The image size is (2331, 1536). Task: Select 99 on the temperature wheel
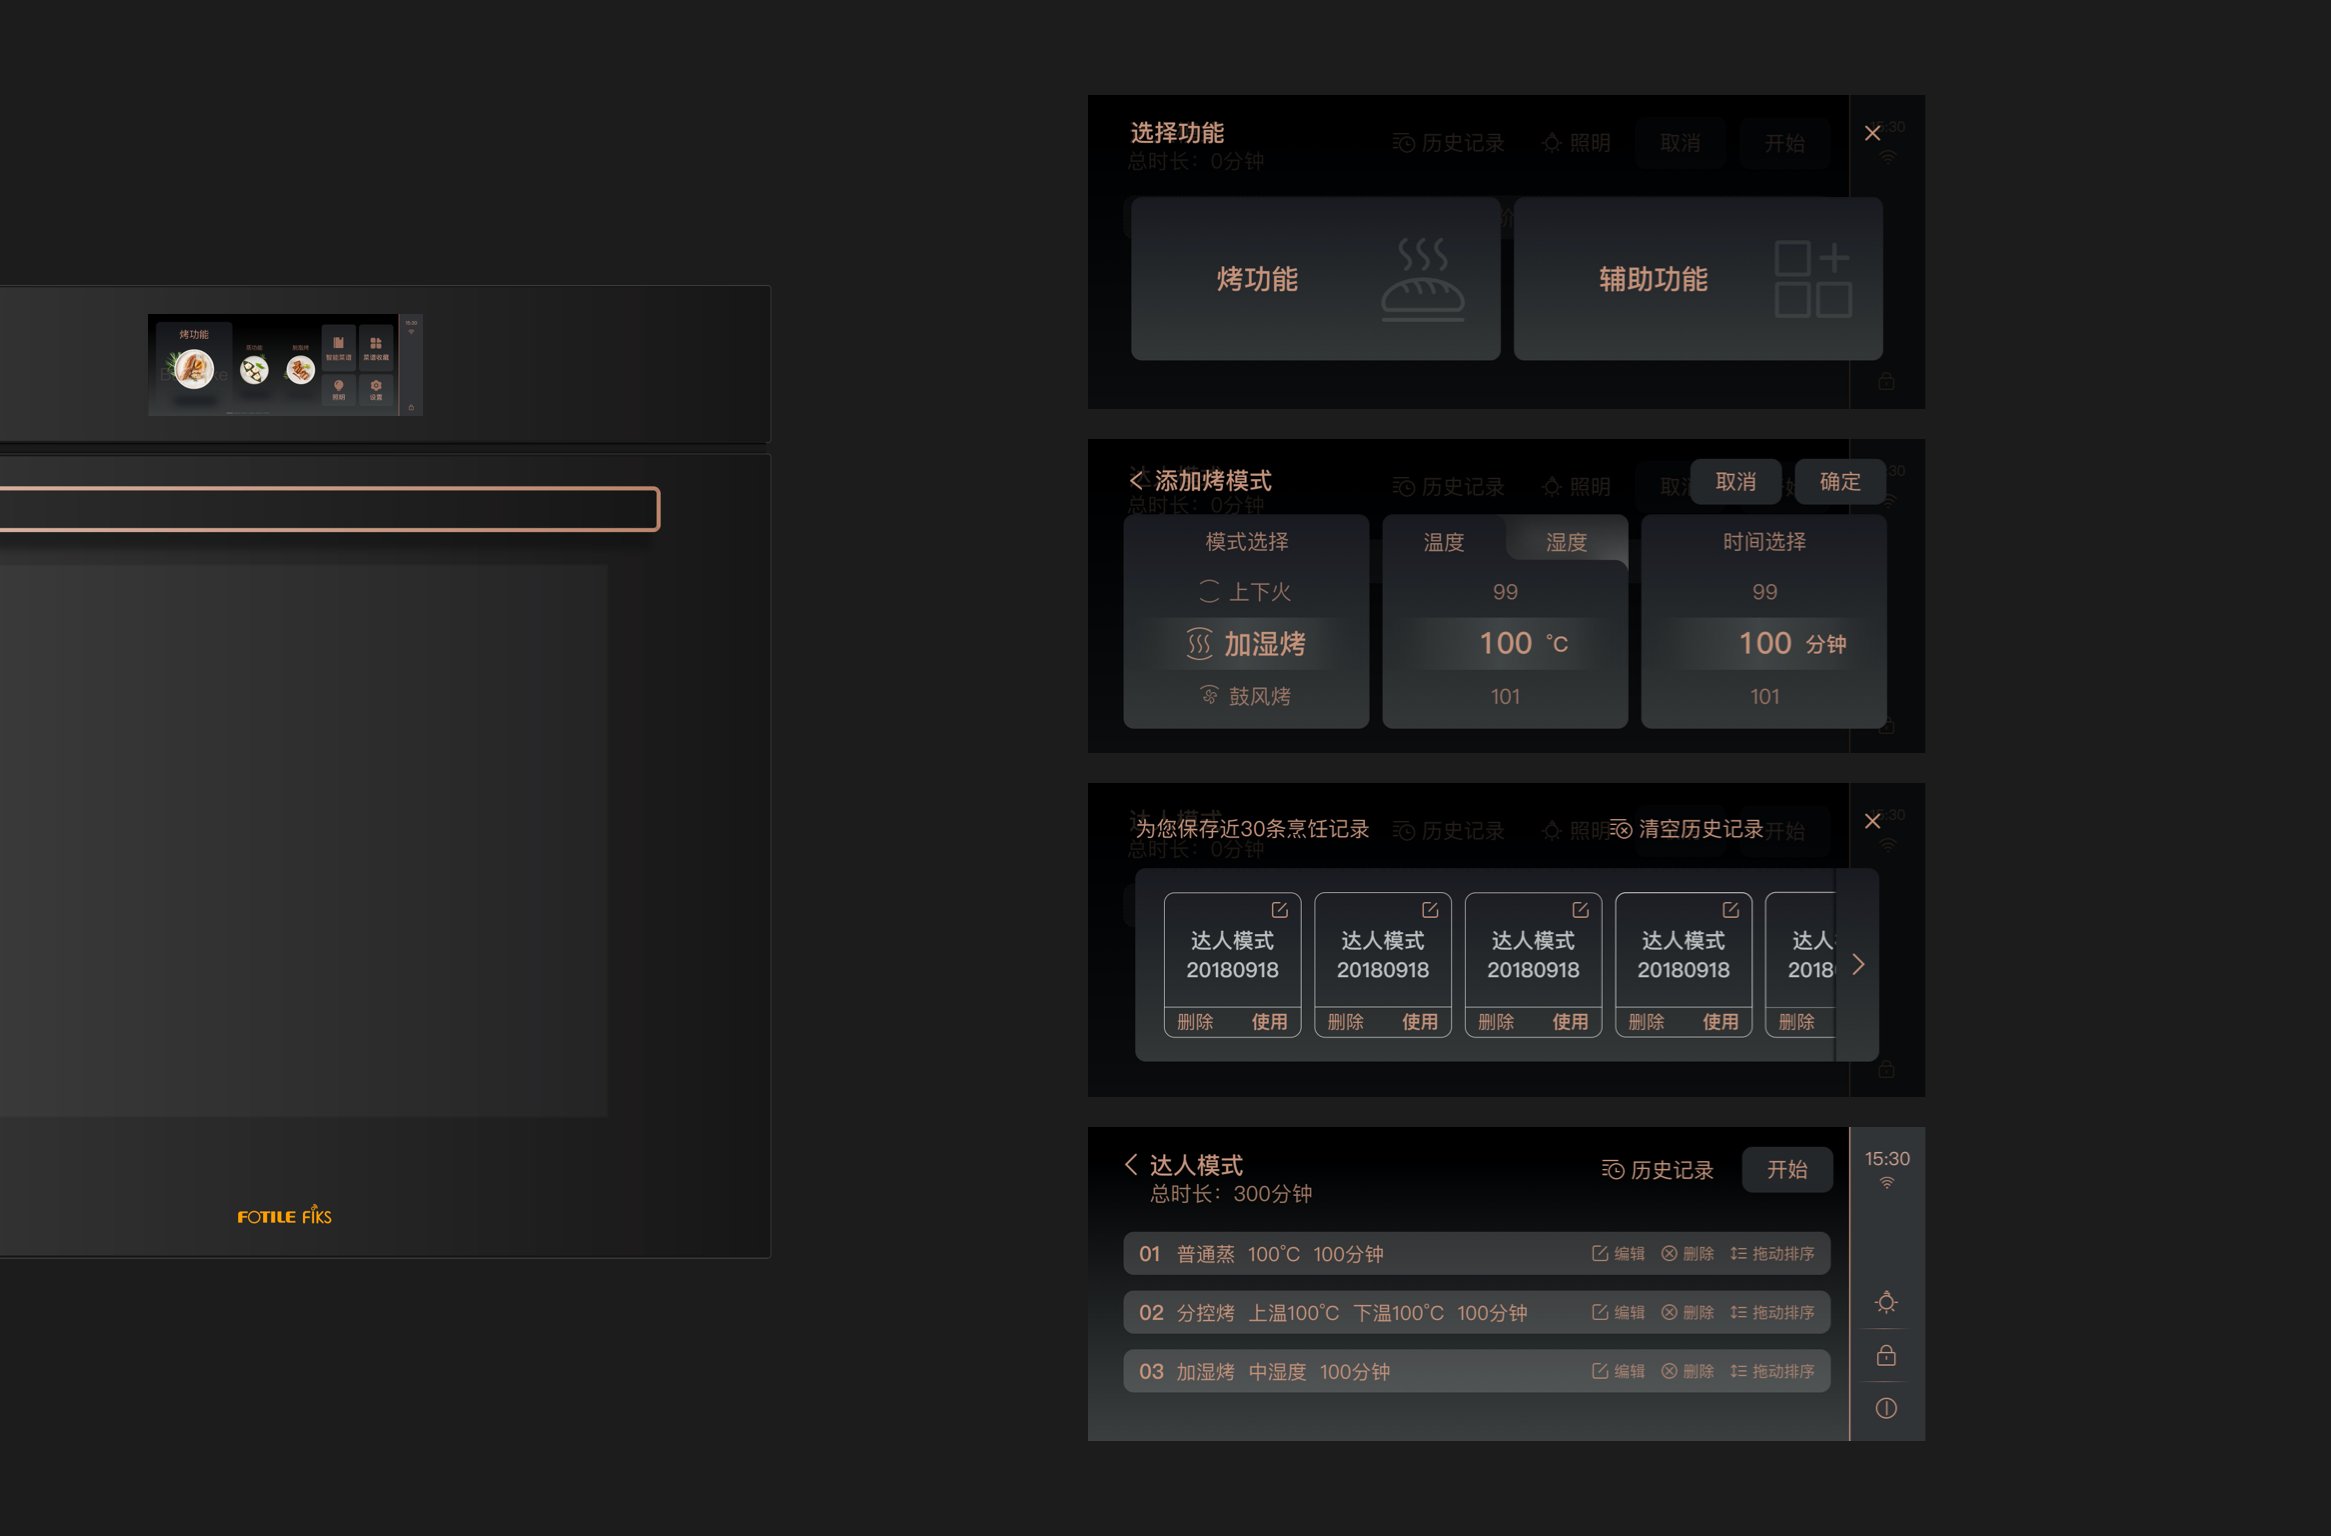[x=1504, y=591]
